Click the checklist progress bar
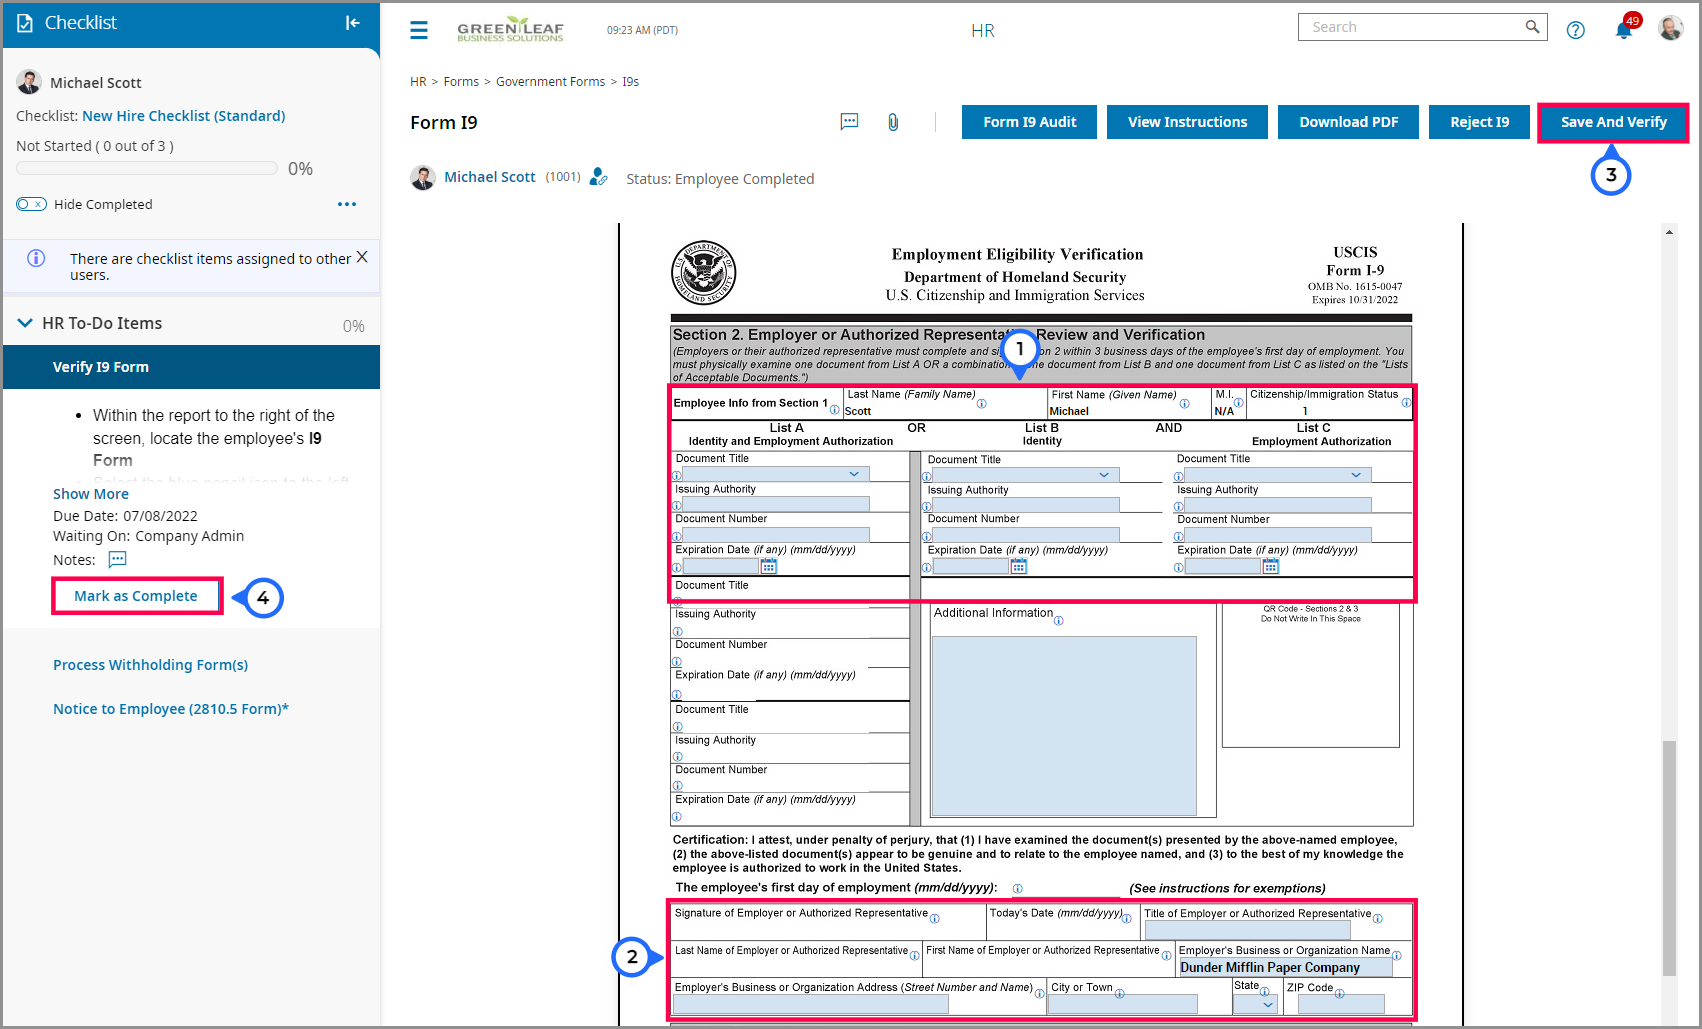Image resolution: width=1702 pixels, height=1029 pixels. point(147,168)
